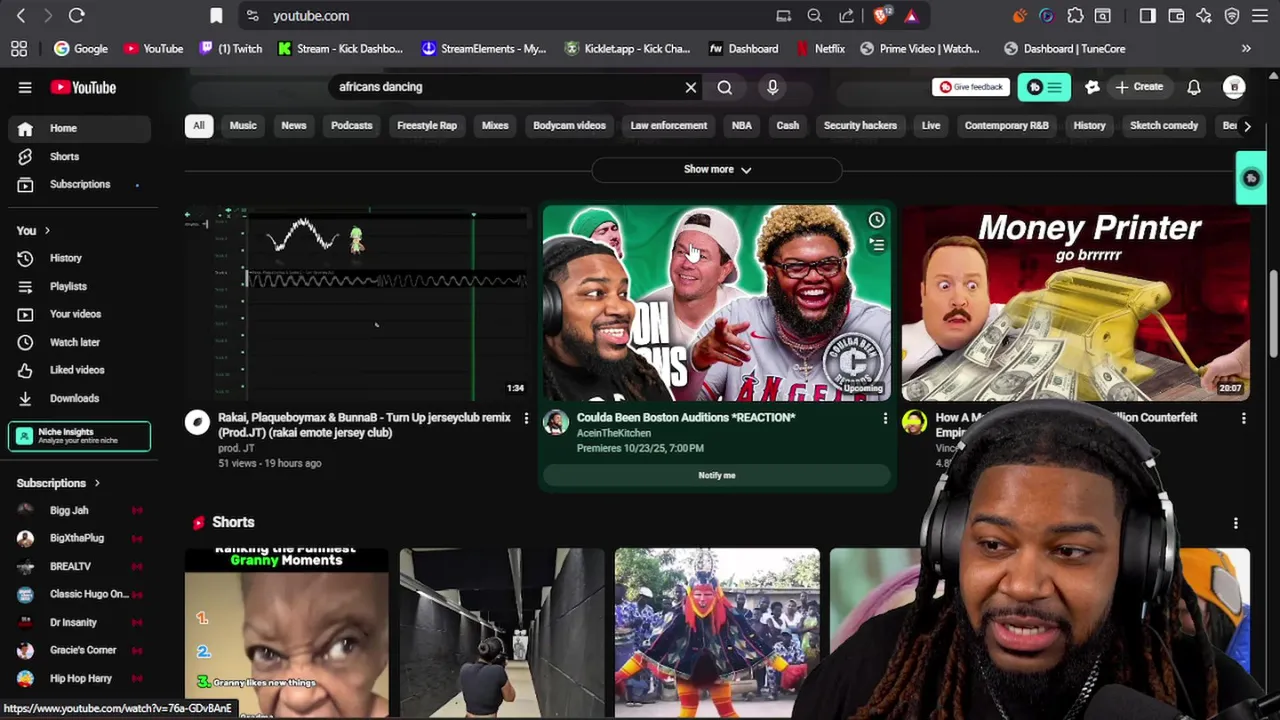Click the Niche Insights button
Viewport: 1280px width, 720px height.
click(79, 436)
